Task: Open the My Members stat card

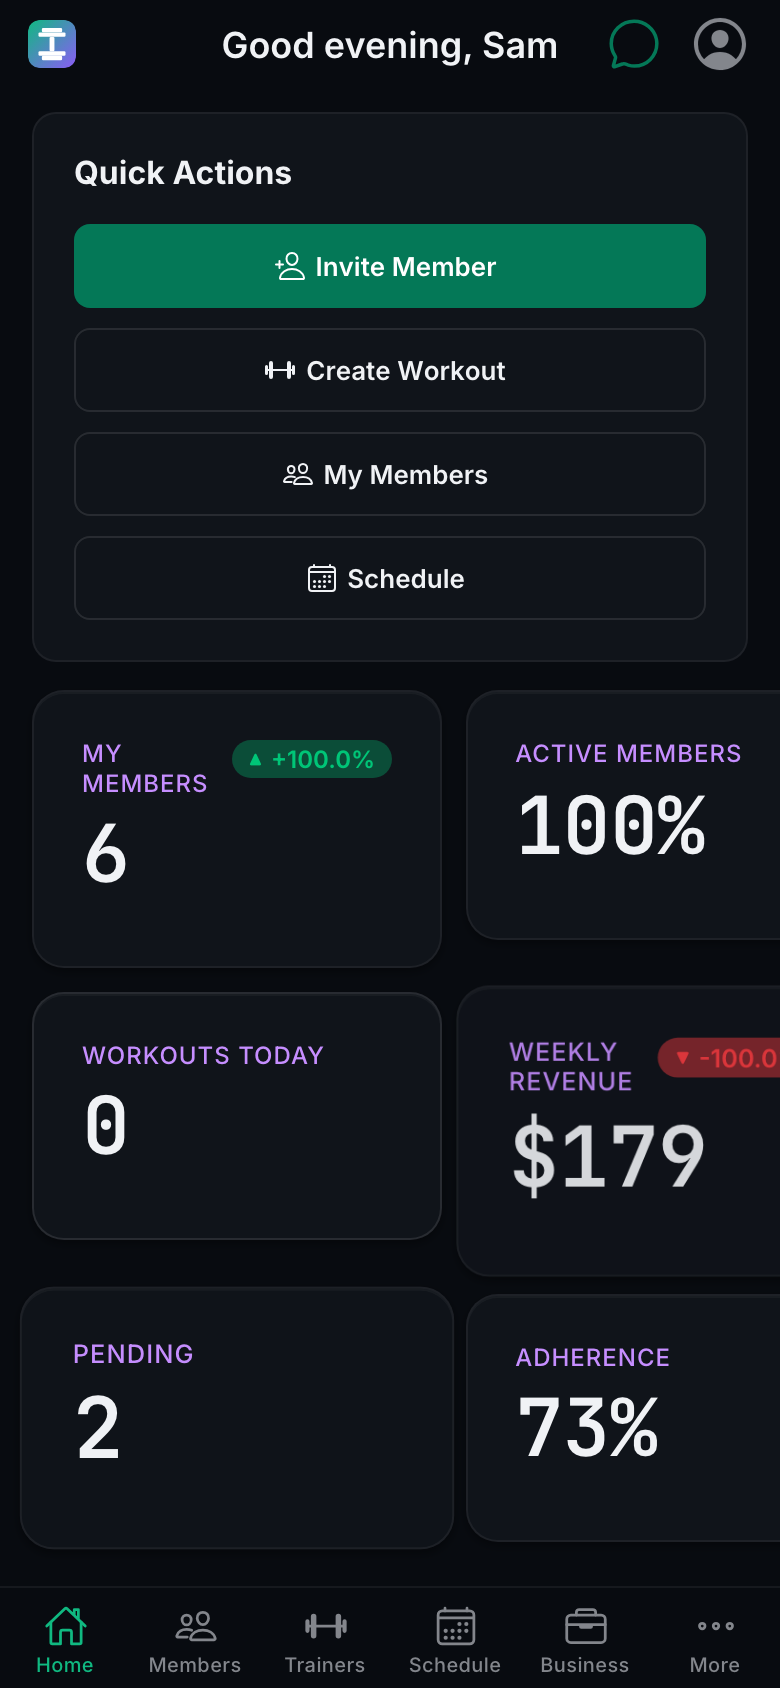Action: tap(237, 829)
